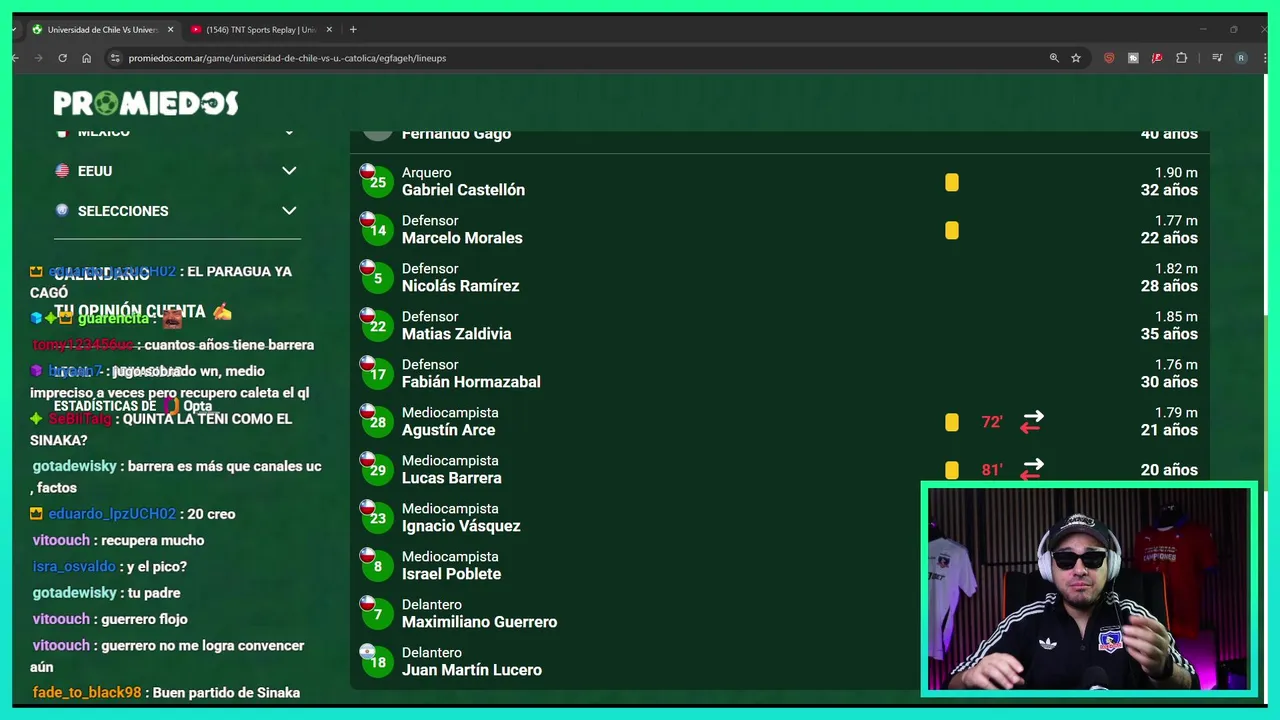This screenshot has height=720, width=1280.
Task: Open player Agustín Arce
Action: click(448, 430)
